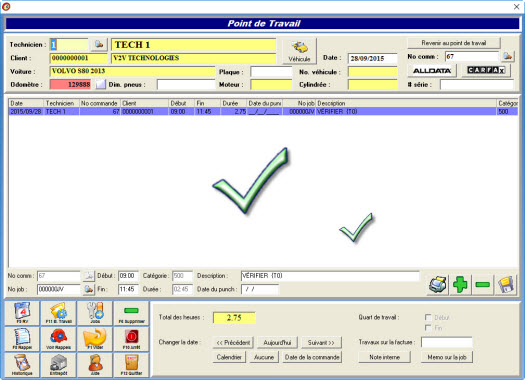Open Voir Rappels red phone icon
The width and height of the screenshot is (525, 380).
(59, 339)
